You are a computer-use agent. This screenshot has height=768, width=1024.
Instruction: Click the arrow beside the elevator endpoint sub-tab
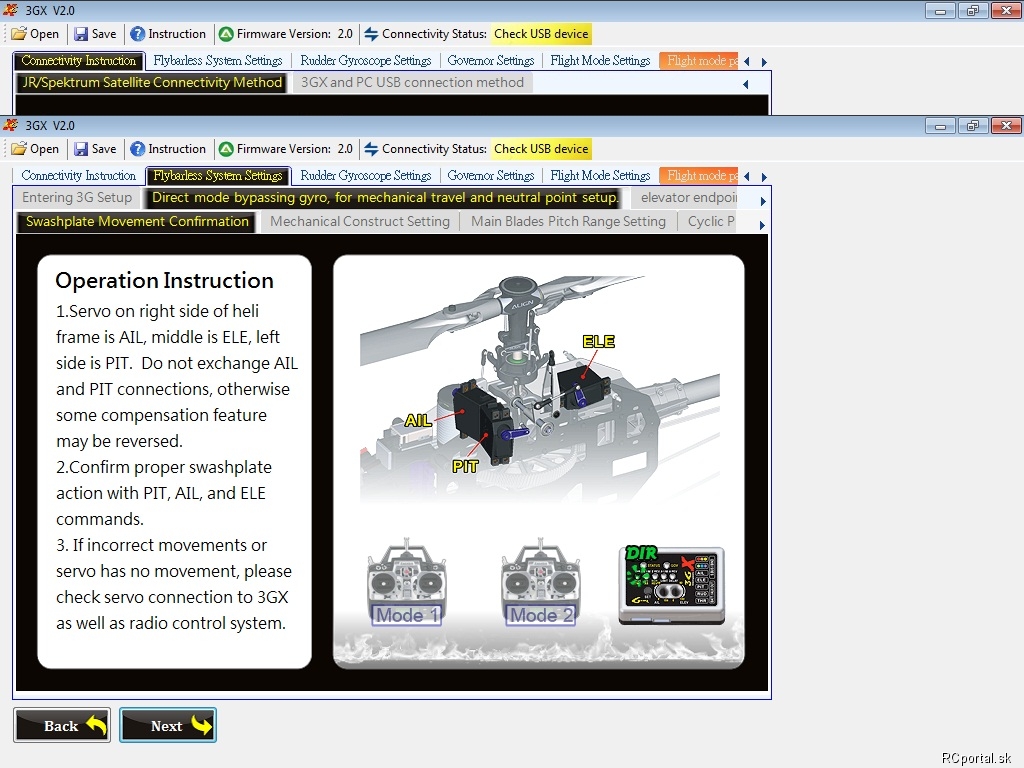(x=763, y=201)
